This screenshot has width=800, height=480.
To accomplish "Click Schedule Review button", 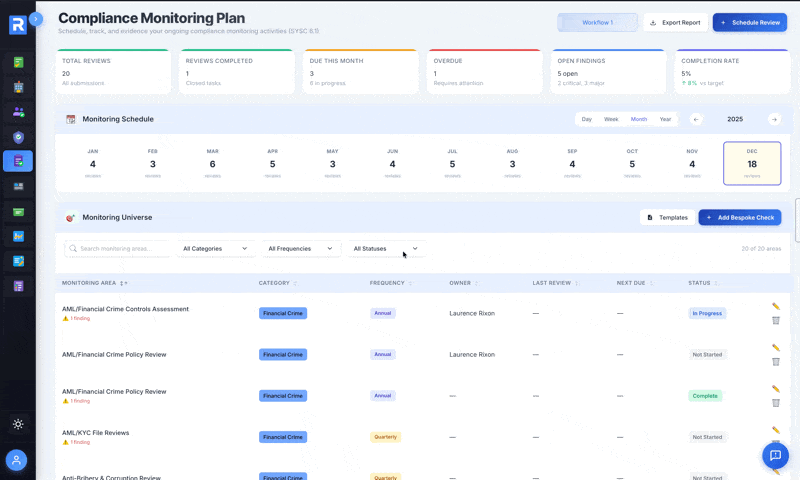I will coord(750,22).
